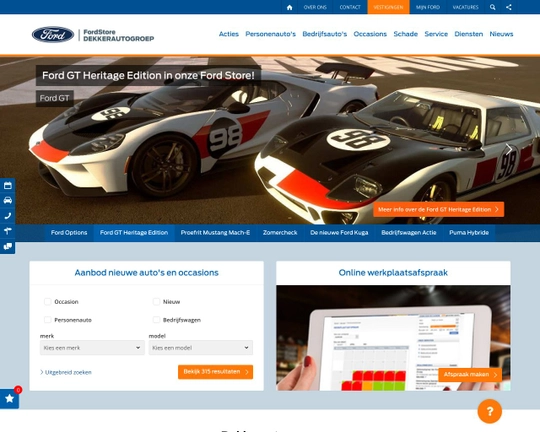The width and height of the screenshot is (540, 432).
Task: Click the phone icon in left sidebar
Action: tap(8, 216)
